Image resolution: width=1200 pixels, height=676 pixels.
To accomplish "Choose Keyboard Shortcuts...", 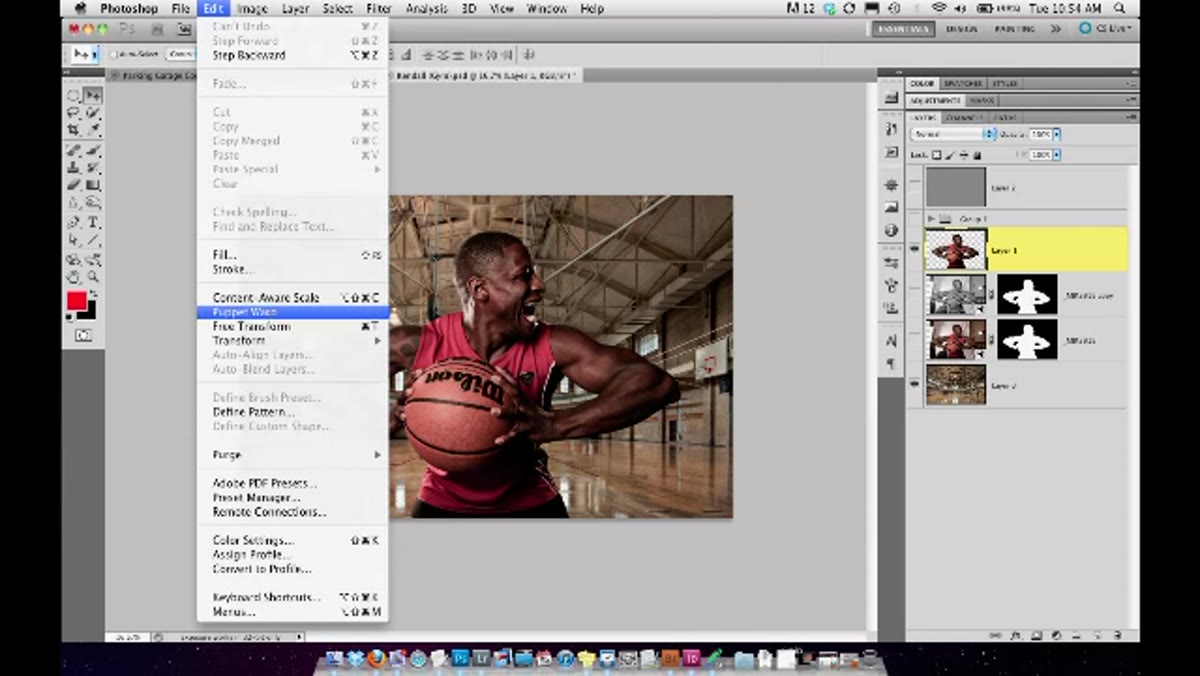I will tap(292, 597).
